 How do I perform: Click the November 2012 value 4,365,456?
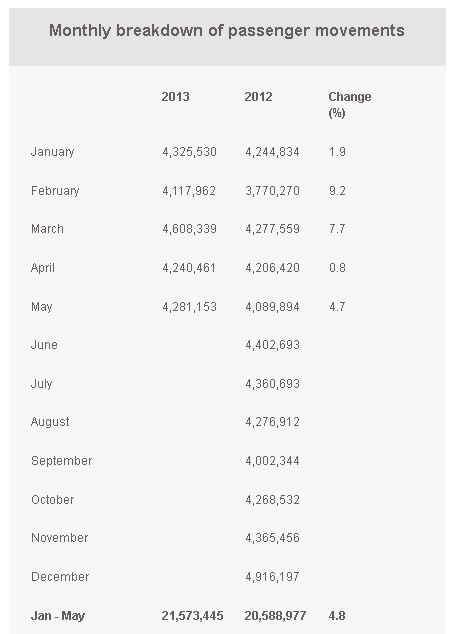(272, 538)
